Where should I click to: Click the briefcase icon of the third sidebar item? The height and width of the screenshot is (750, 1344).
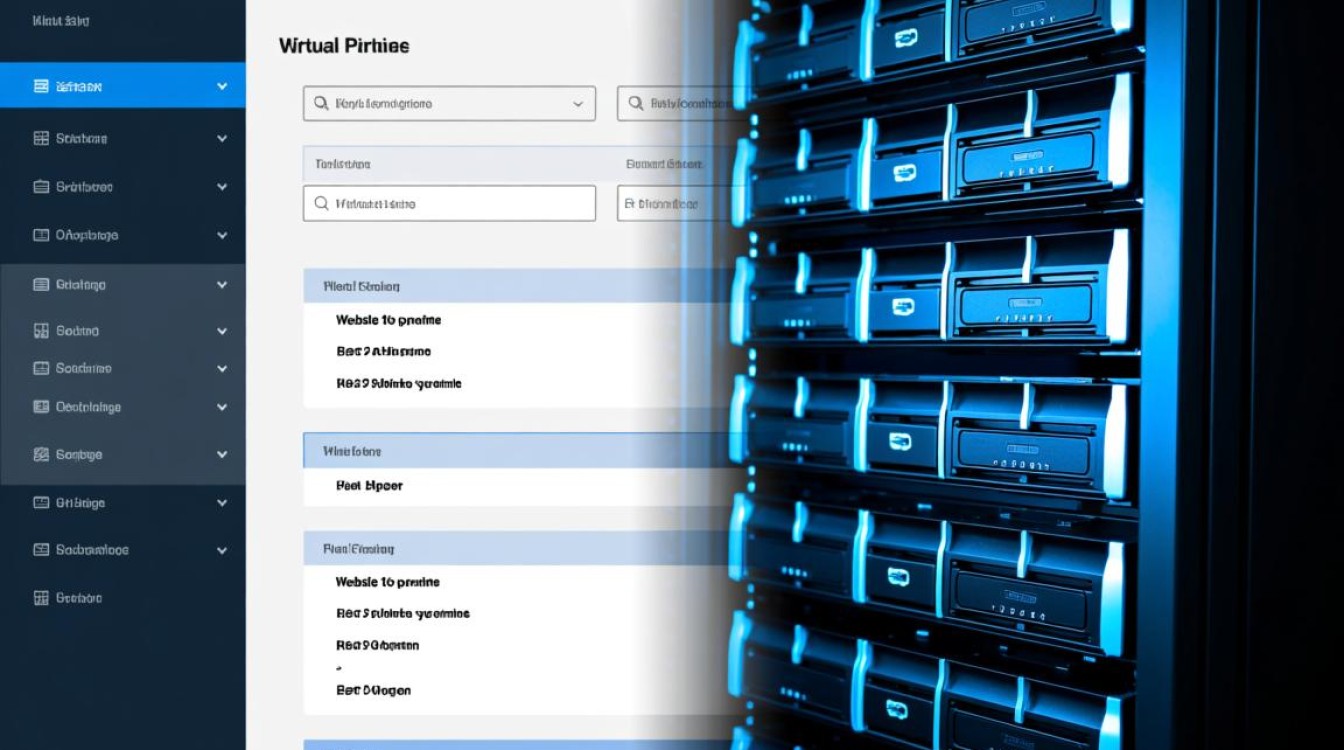coord(41,187)
